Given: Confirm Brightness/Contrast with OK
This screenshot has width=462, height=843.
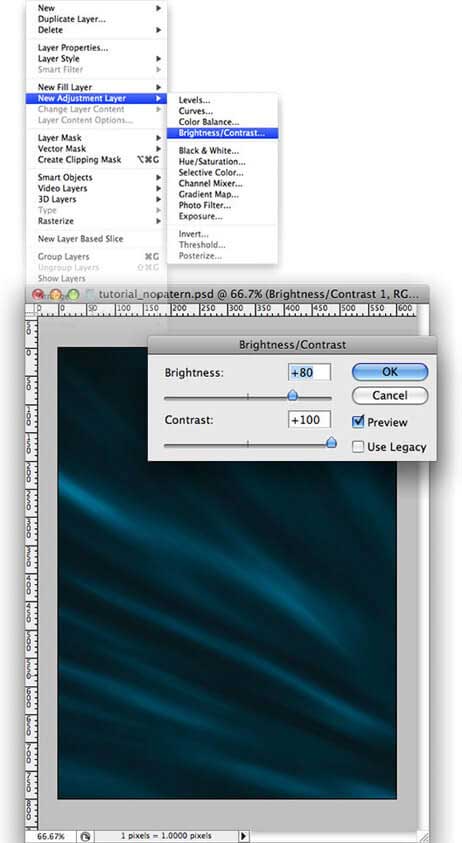Looking at the screenshot, I should [390, 372].
